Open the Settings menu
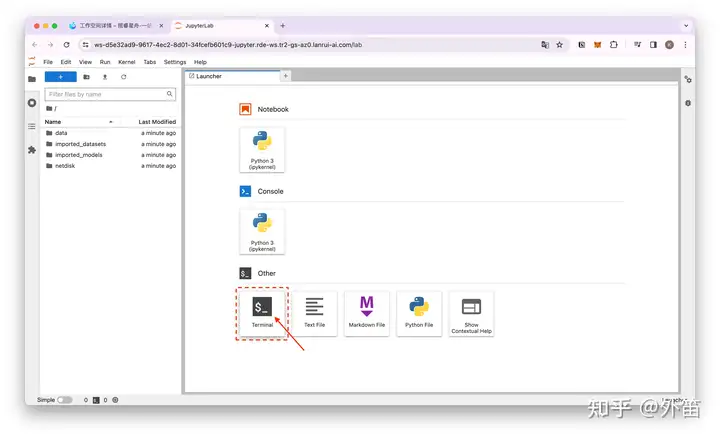 (175, 62)
